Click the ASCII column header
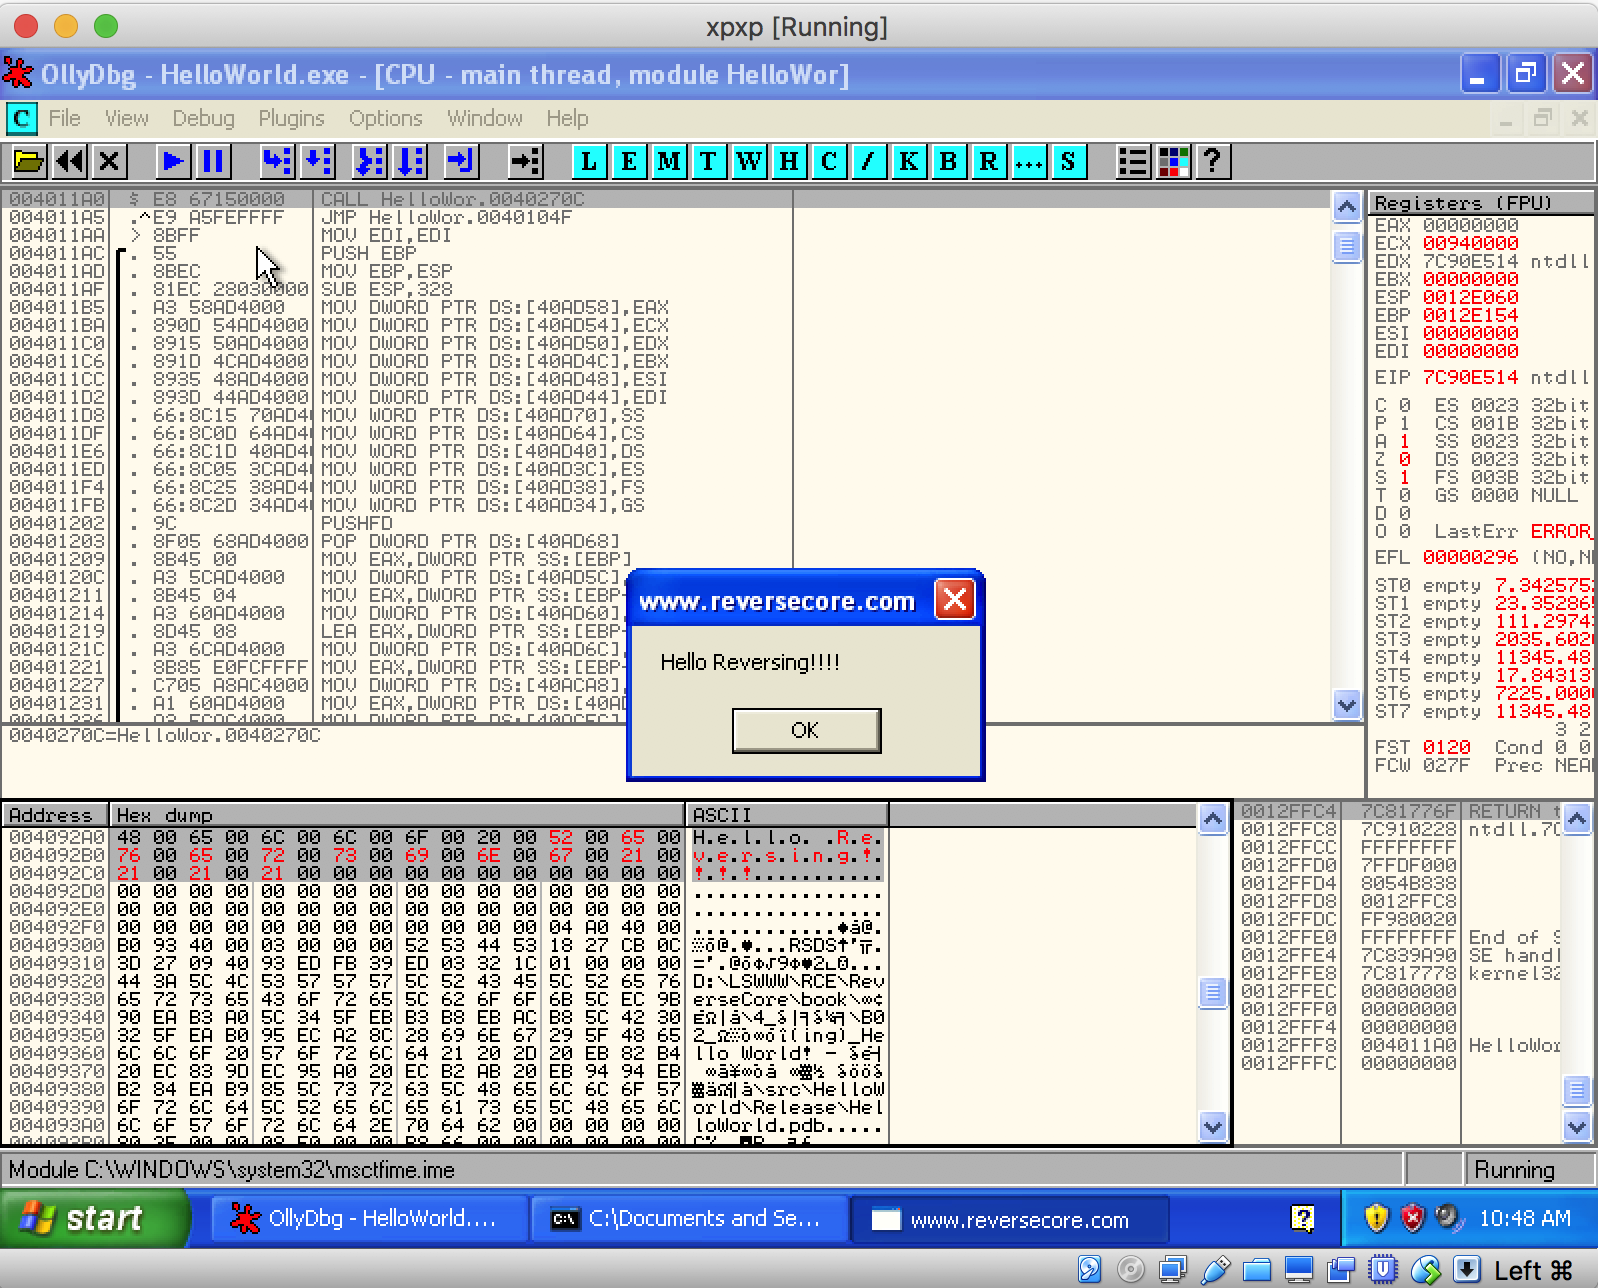This screenshot has height=1288, width=1598. [x=787, y=815]
